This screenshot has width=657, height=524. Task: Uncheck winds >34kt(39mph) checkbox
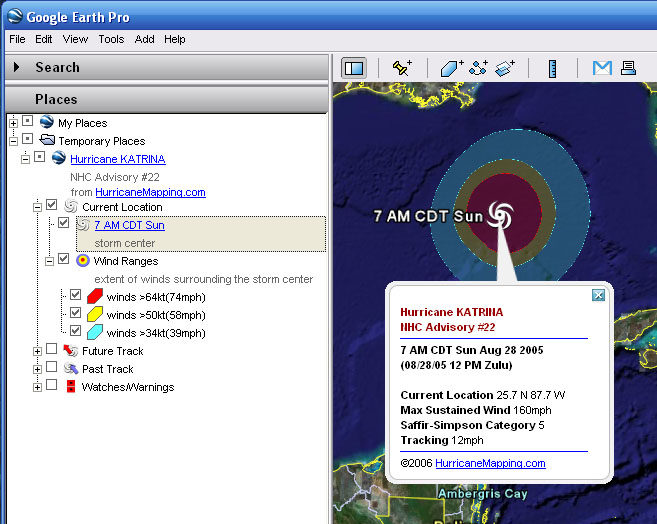(x=75, y=331)
